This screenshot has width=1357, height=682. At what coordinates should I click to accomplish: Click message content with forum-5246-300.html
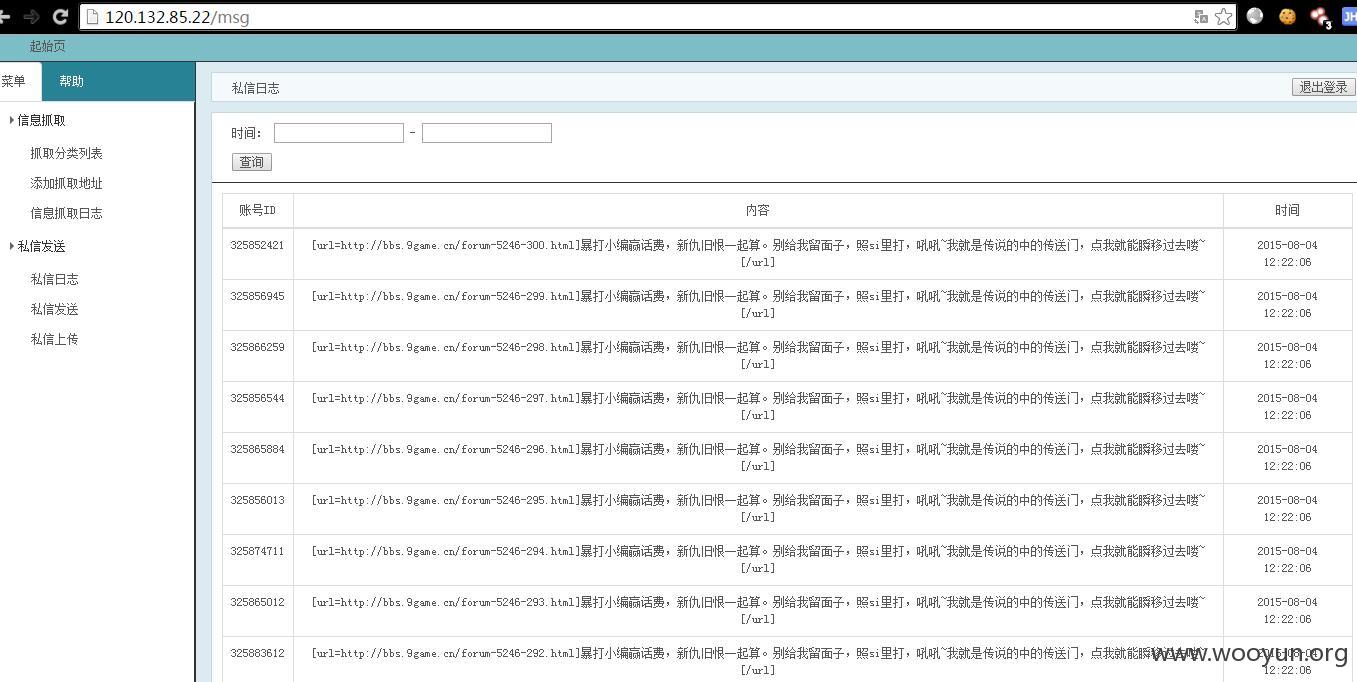click(758, 254)
